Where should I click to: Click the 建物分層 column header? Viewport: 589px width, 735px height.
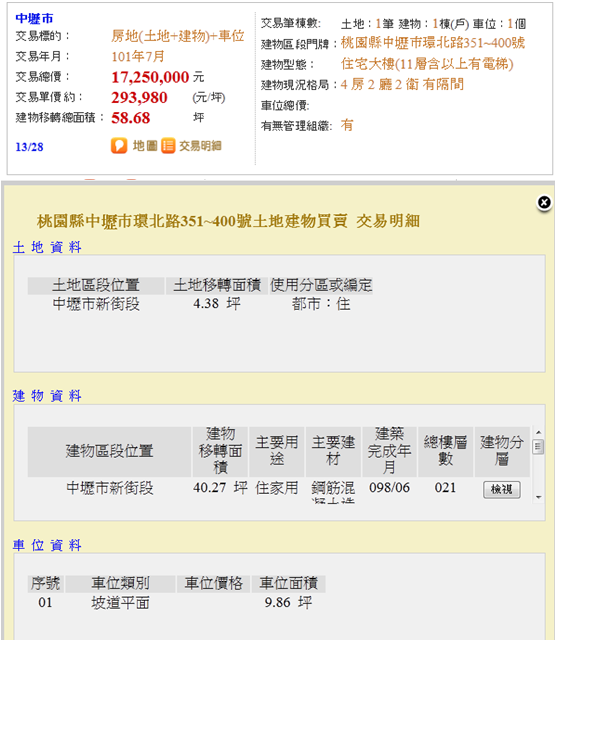[x=502, y=450]
